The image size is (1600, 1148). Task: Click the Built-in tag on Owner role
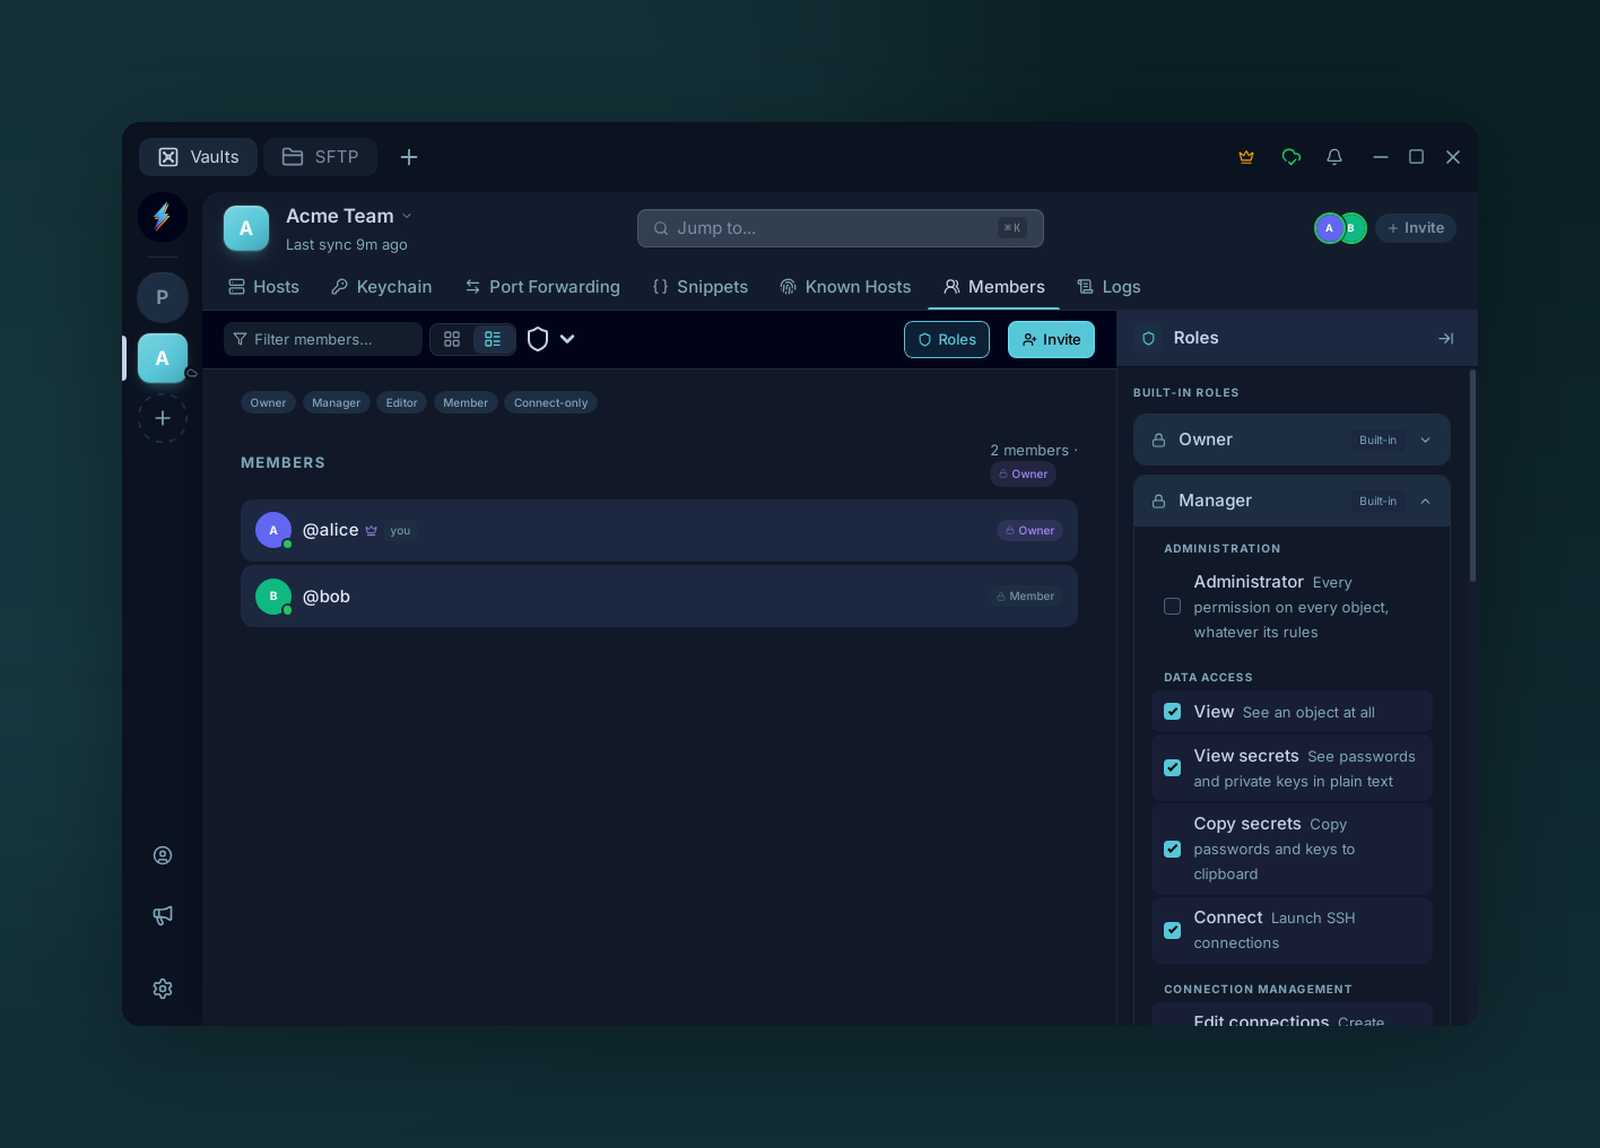(x=1378, y=440)
